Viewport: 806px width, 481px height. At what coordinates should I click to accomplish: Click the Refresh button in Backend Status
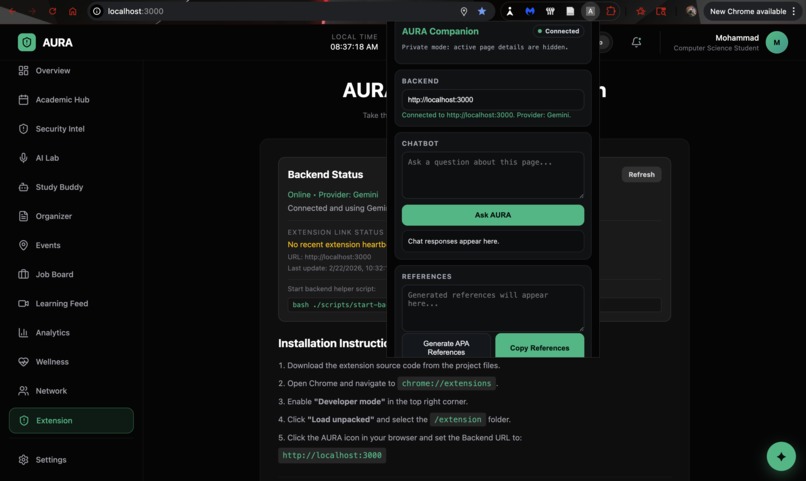641,175
